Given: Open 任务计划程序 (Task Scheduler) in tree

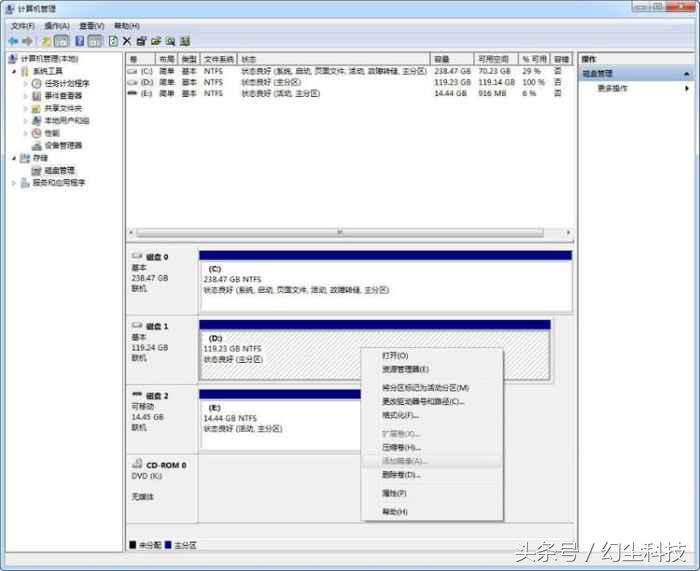Looking at the screenshot, I should coord(66,84).
